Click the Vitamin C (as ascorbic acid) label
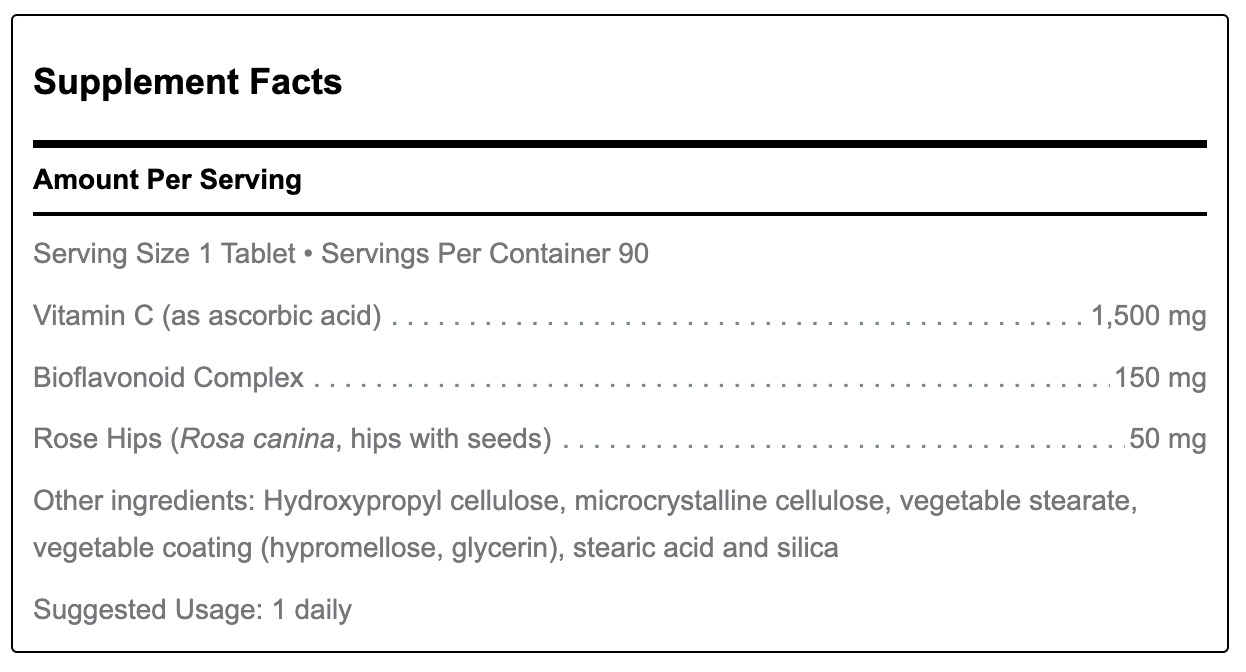 [208, 317]
